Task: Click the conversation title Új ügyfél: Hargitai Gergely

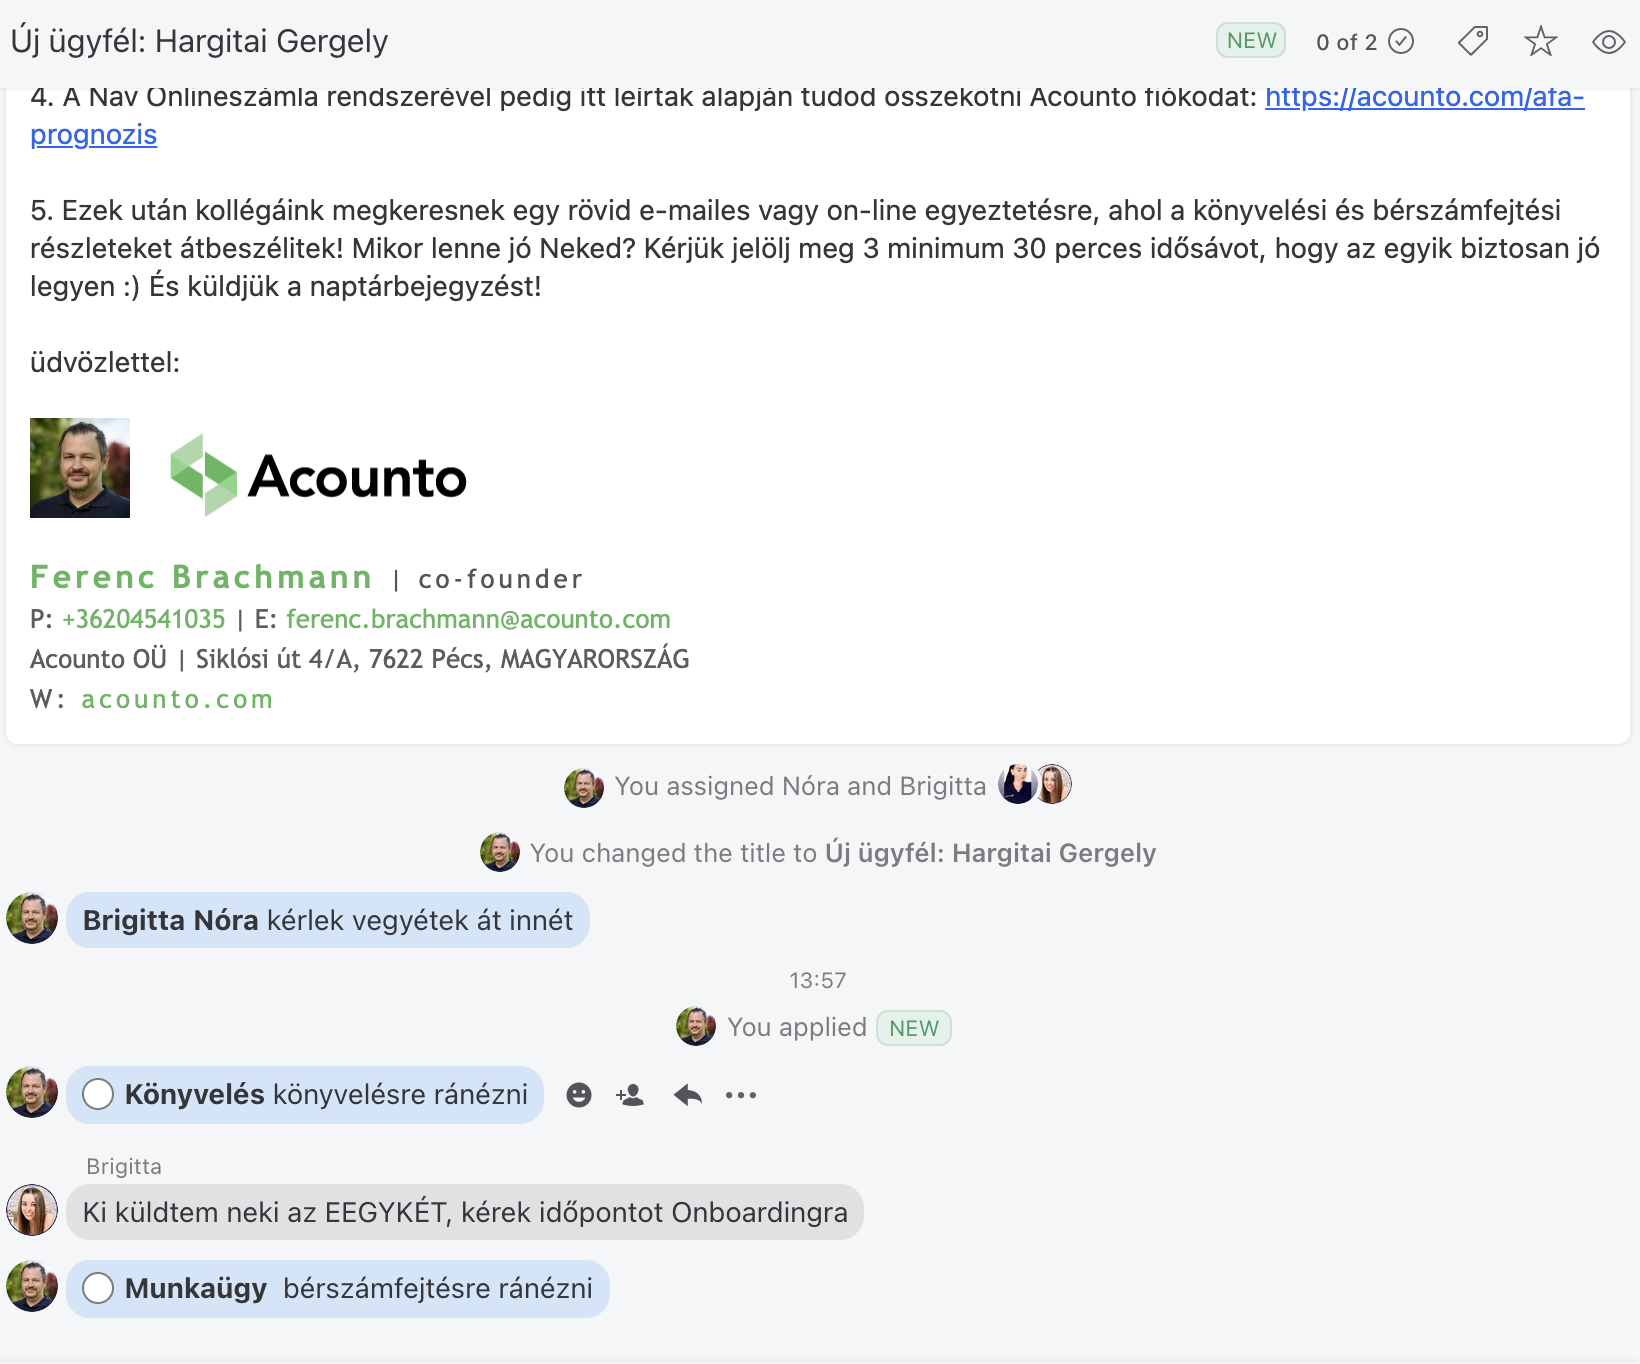Action: pyautogui.click(x=199, y=41)
